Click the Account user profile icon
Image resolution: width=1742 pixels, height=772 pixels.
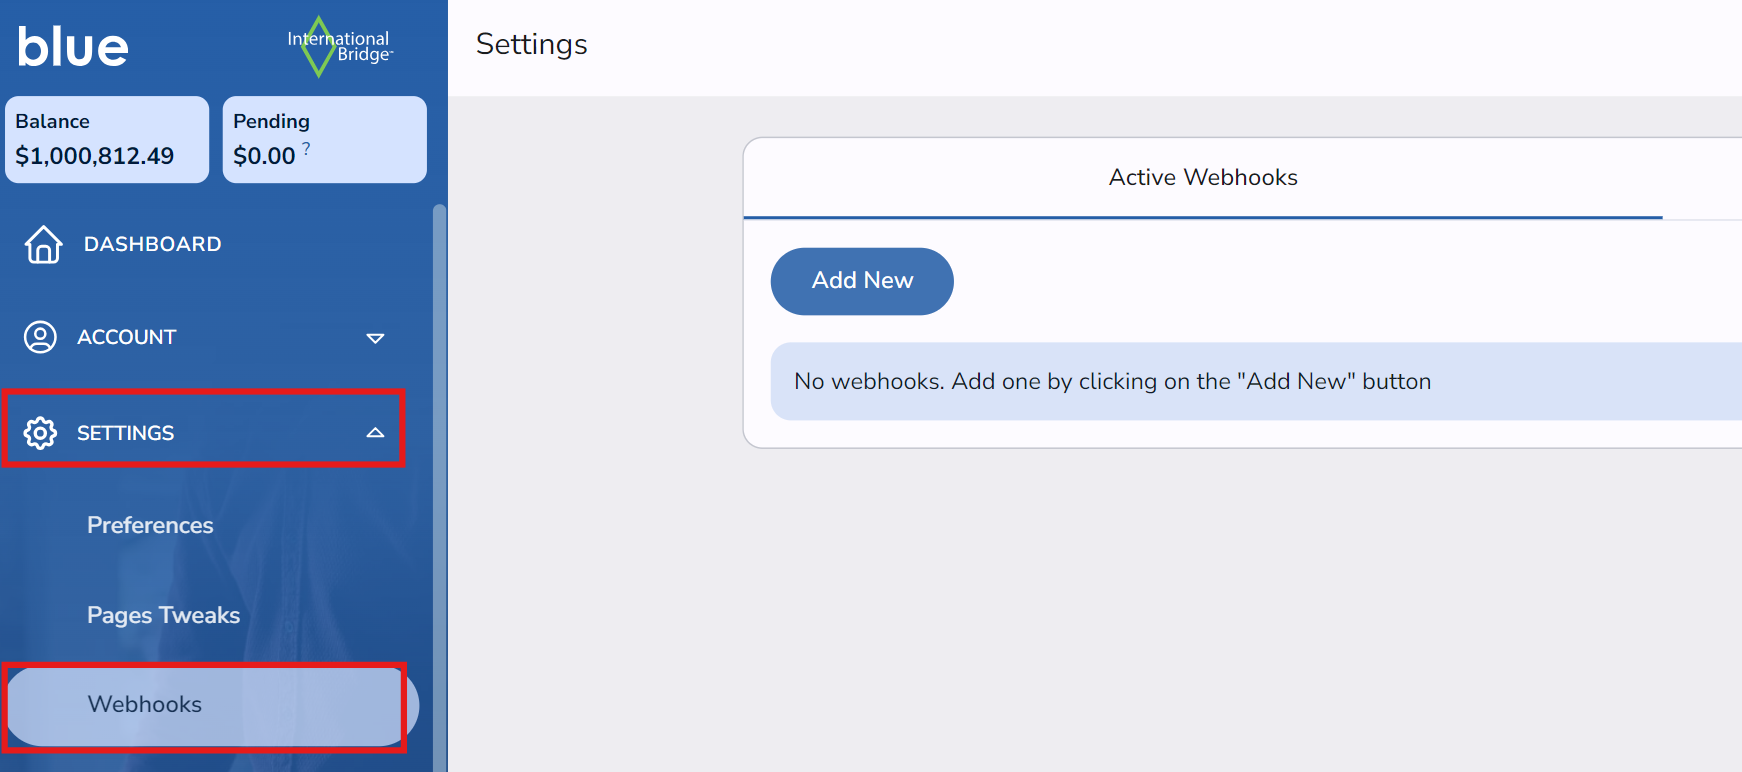coord(40,337)
